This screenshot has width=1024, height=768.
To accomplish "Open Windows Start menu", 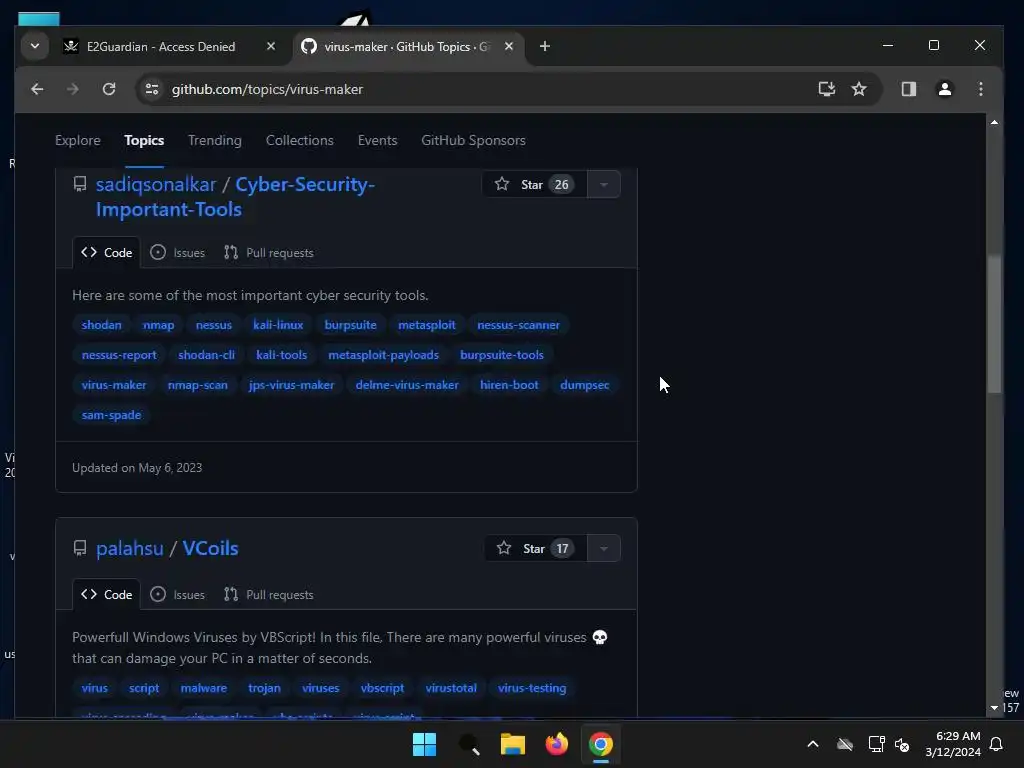I will 424,744.
